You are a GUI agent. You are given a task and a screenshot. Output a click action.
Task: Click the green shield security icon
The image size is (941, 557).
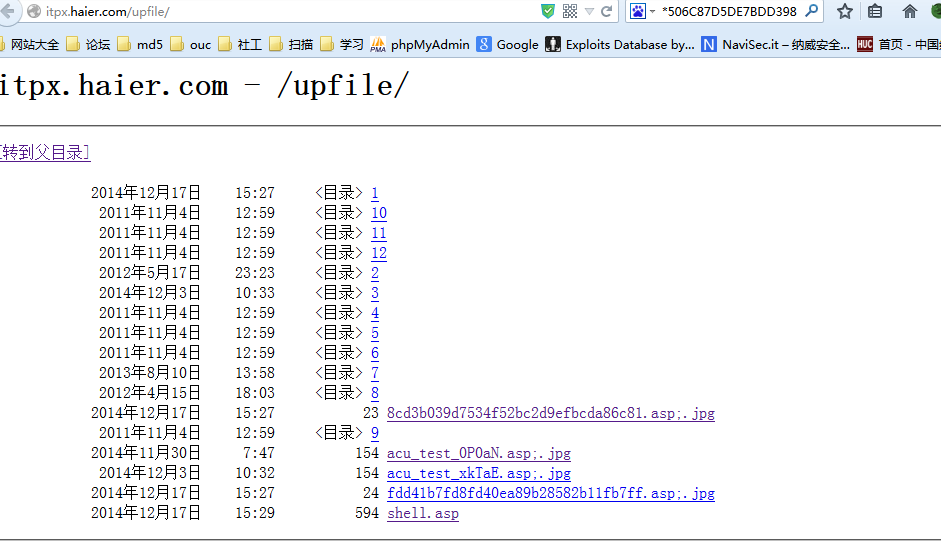point(547,11)
